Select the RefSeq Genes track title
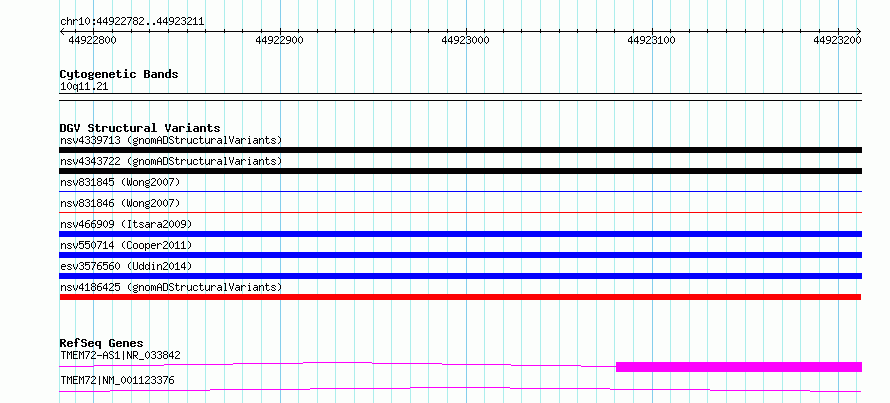 point(102,343)
